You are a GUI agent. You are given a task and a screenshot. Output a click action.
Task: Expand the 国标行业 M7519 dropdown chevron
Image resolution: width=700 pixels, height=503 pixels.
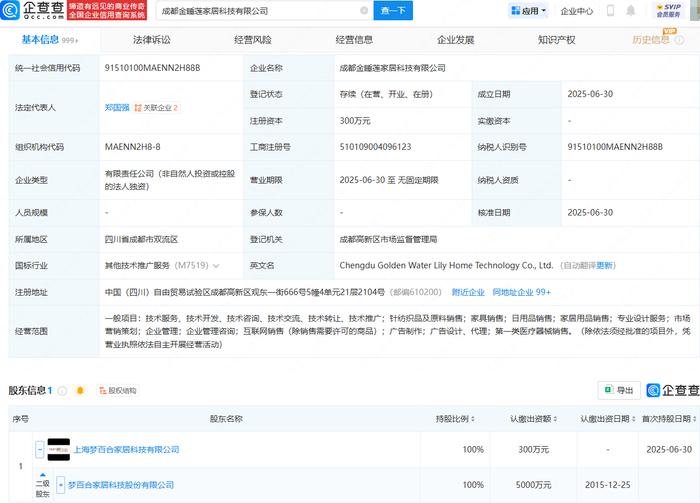(x=217, y=266)
